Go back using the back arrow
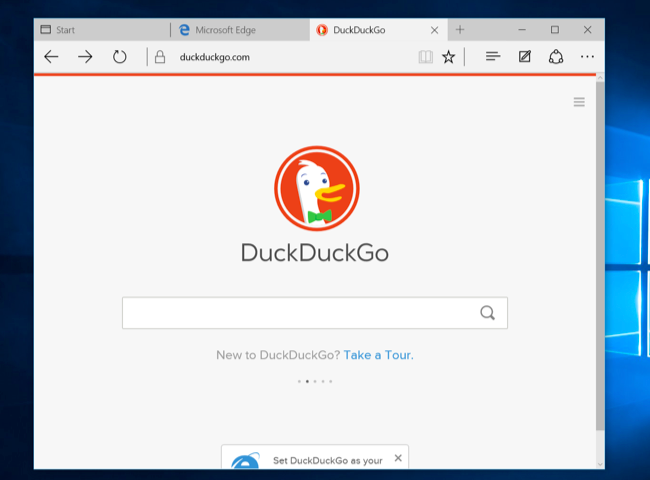 (x=51, y=57)
